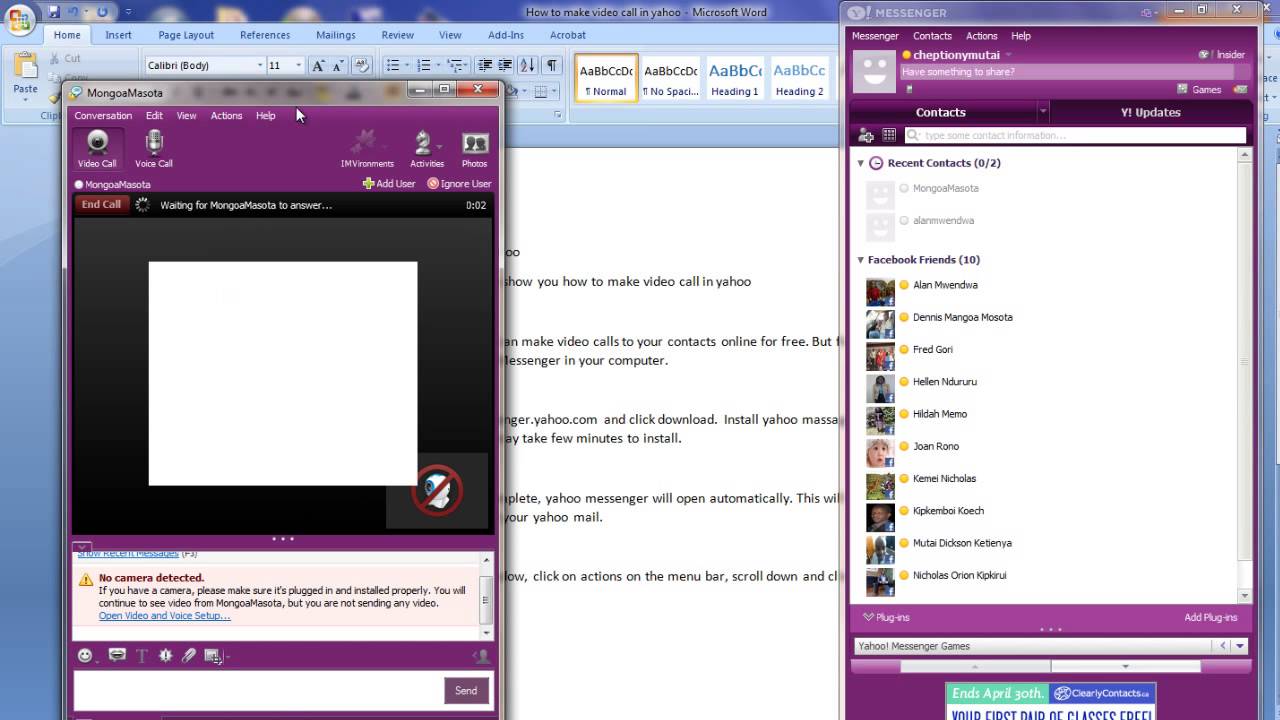Click the End Call button
The width and height of the screenshot is (1280, 720).
point(101,205)
